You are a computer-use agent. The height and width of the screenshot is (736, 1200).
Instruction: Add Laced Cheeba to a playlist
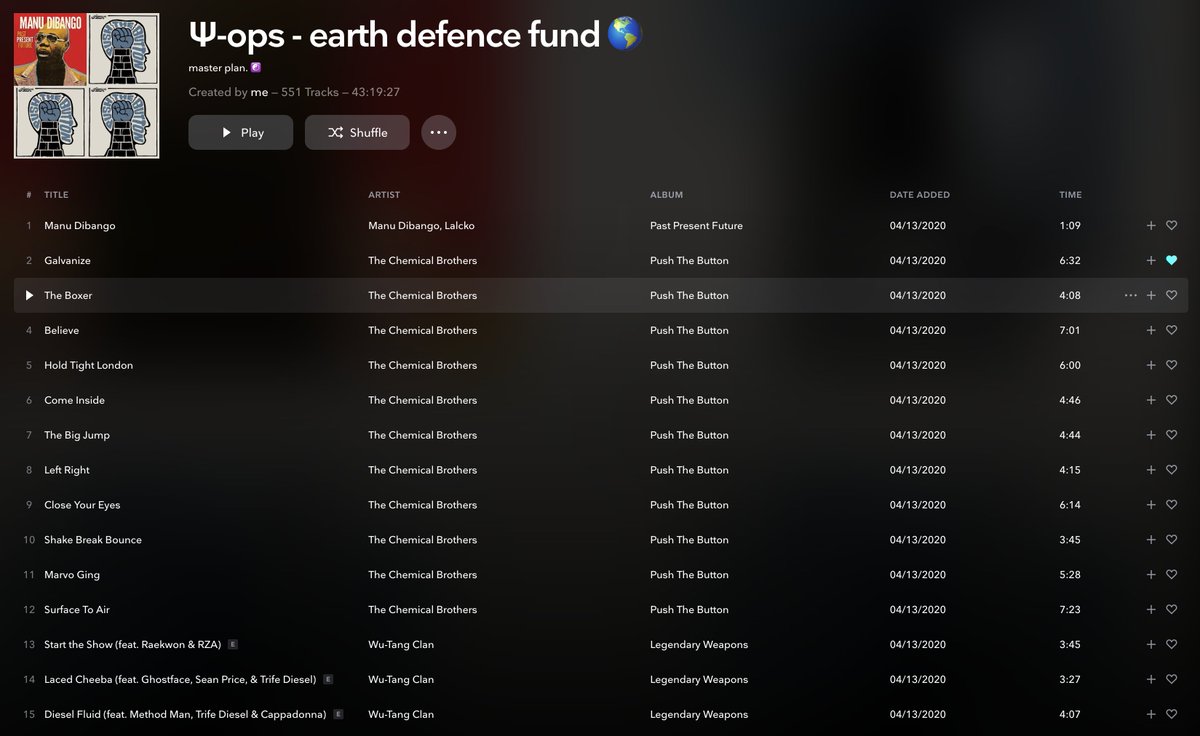(x=1151, y=680)
